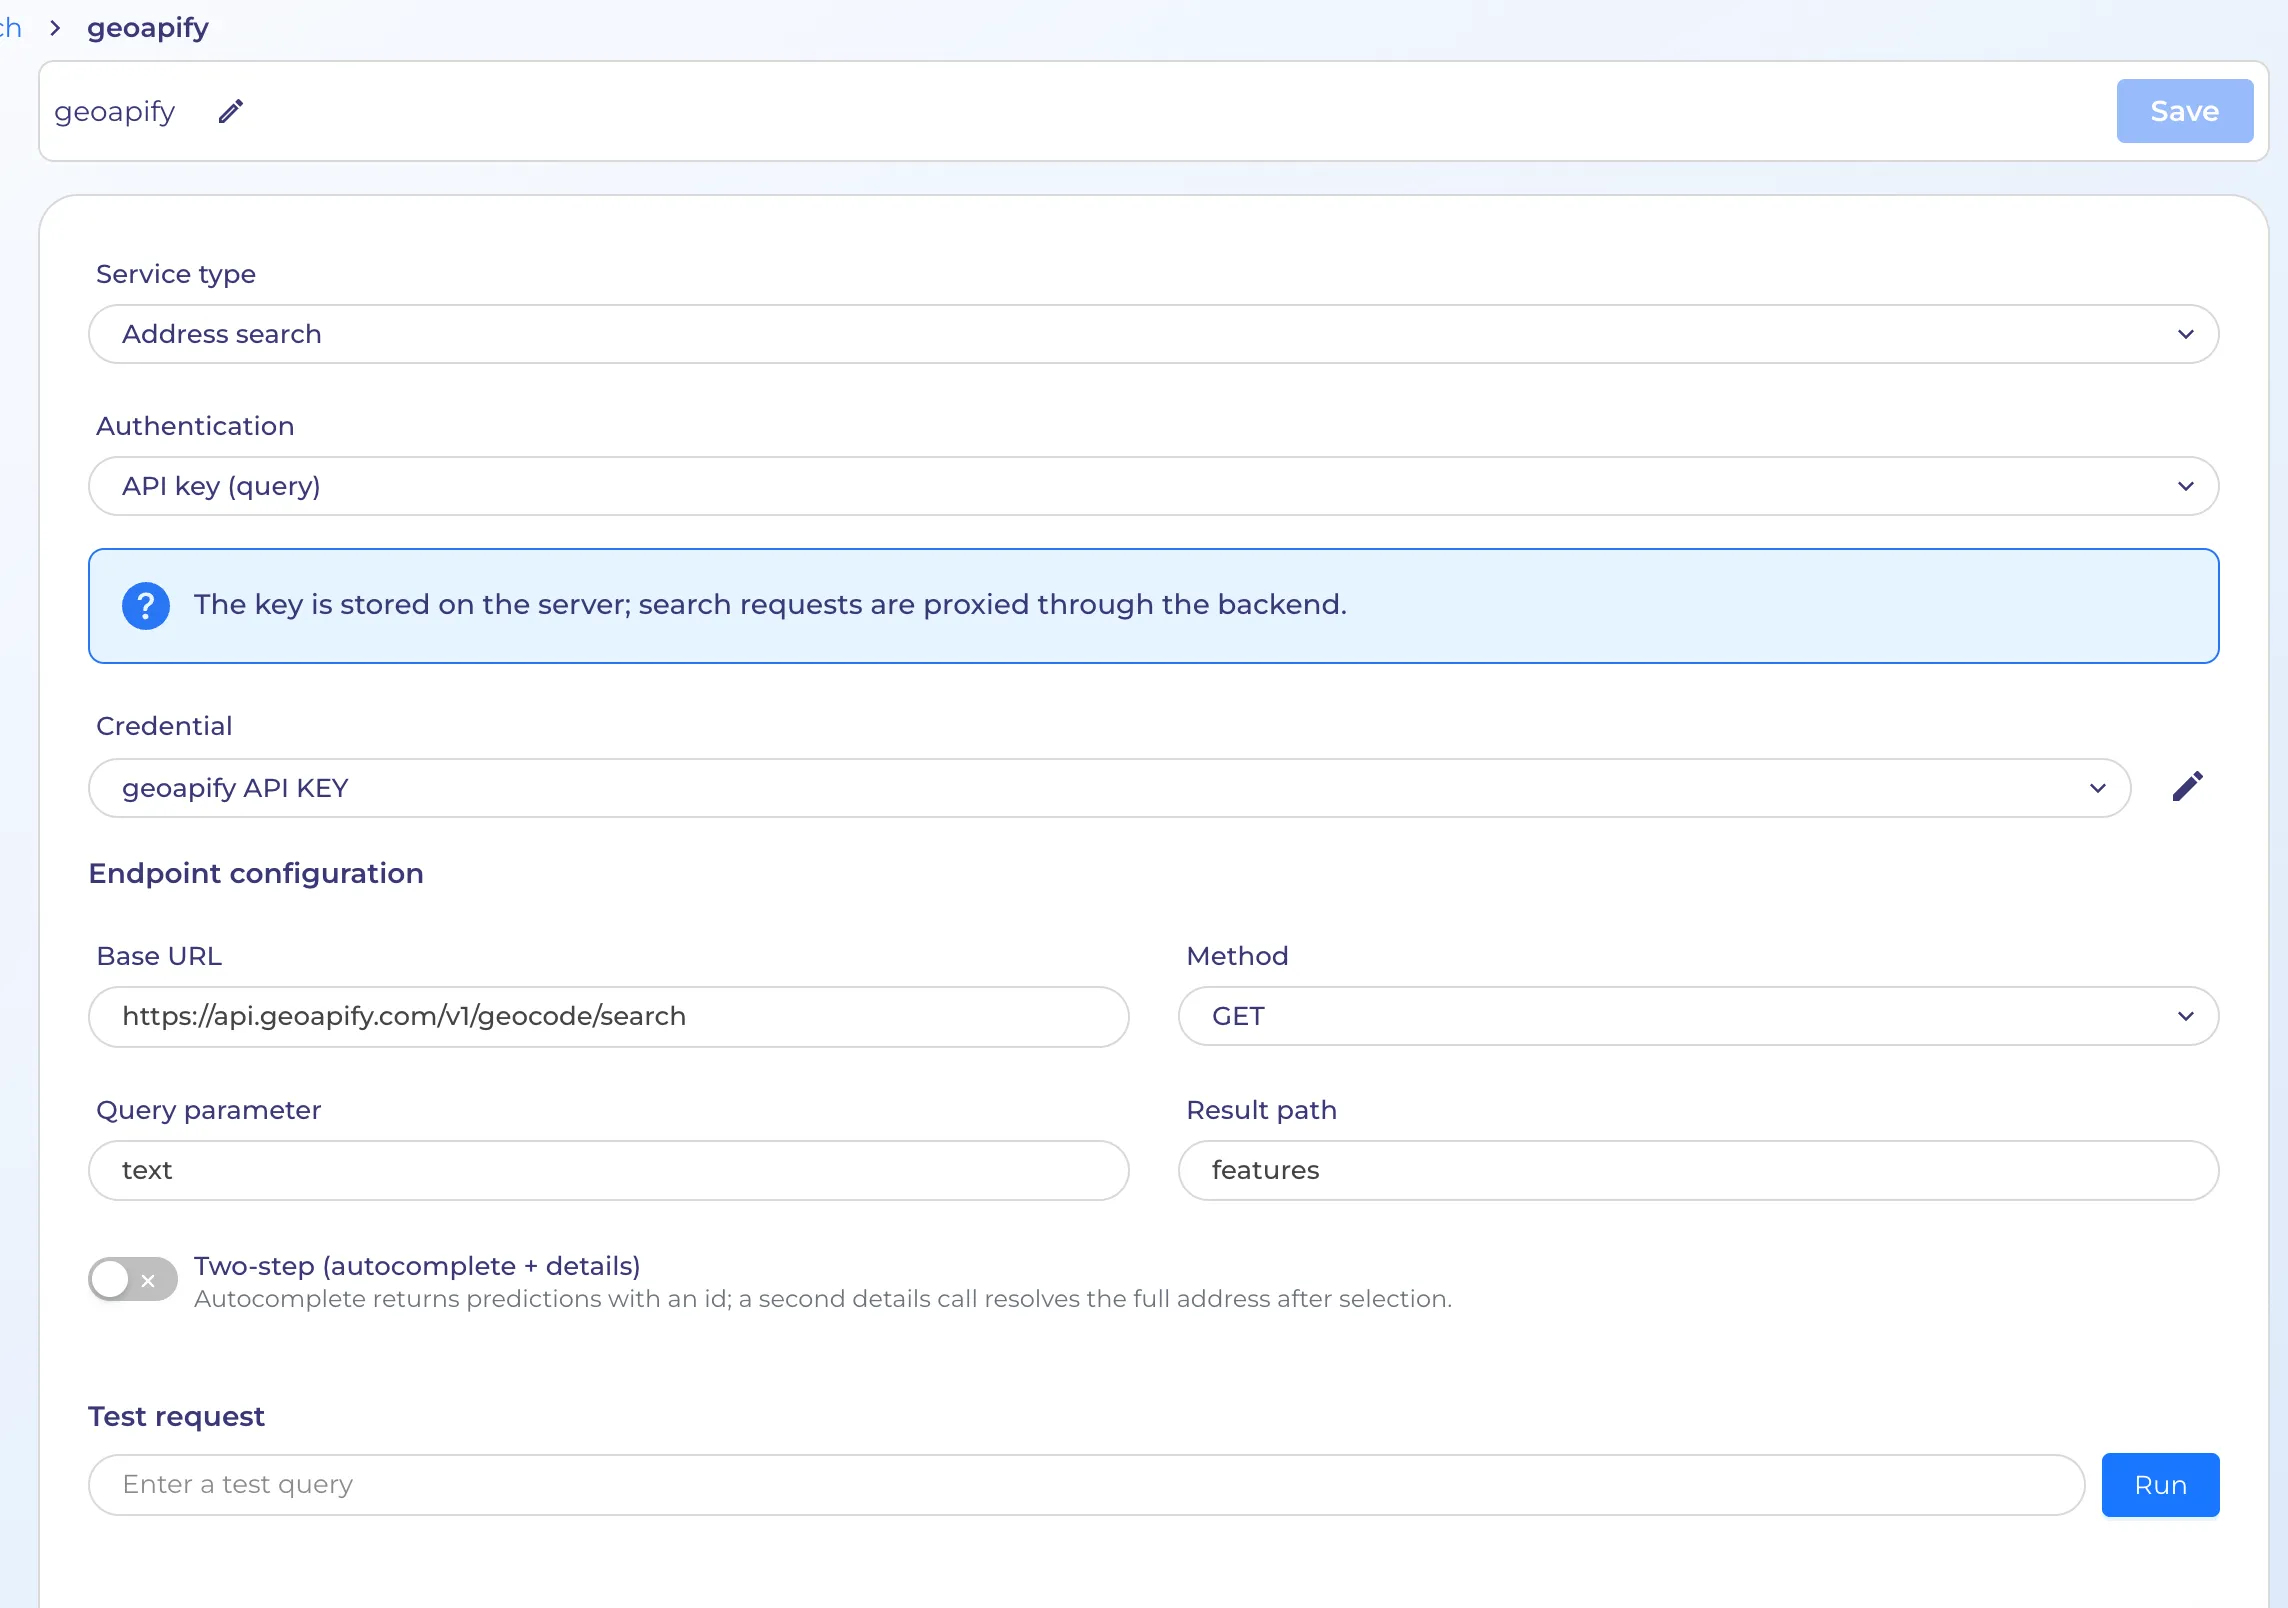
Task: Click the key is stored on server message
Action: (770, 605)
